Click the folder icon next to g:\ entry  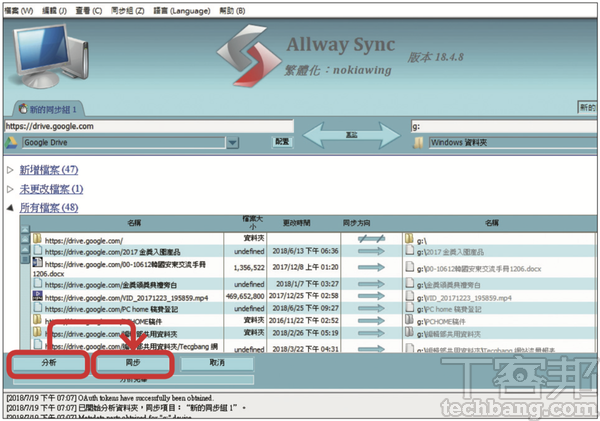click(x=410, y=240)
